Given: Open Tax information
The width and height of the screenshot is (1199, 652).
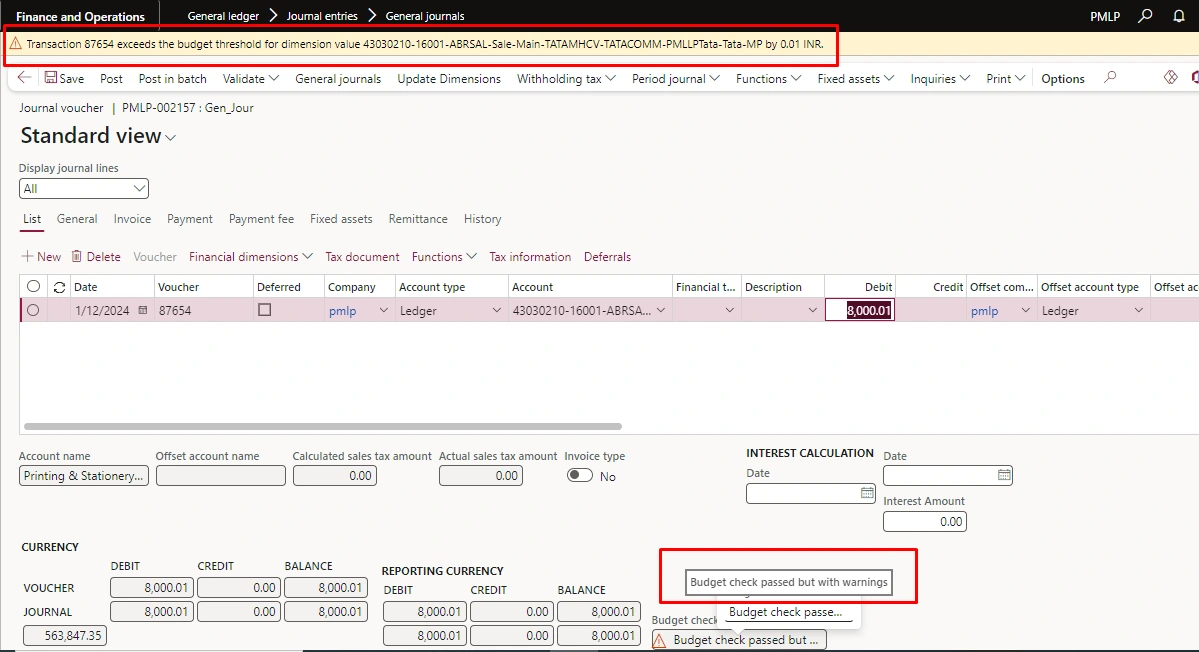Looking at the screenshot, I should click(530, 256).
